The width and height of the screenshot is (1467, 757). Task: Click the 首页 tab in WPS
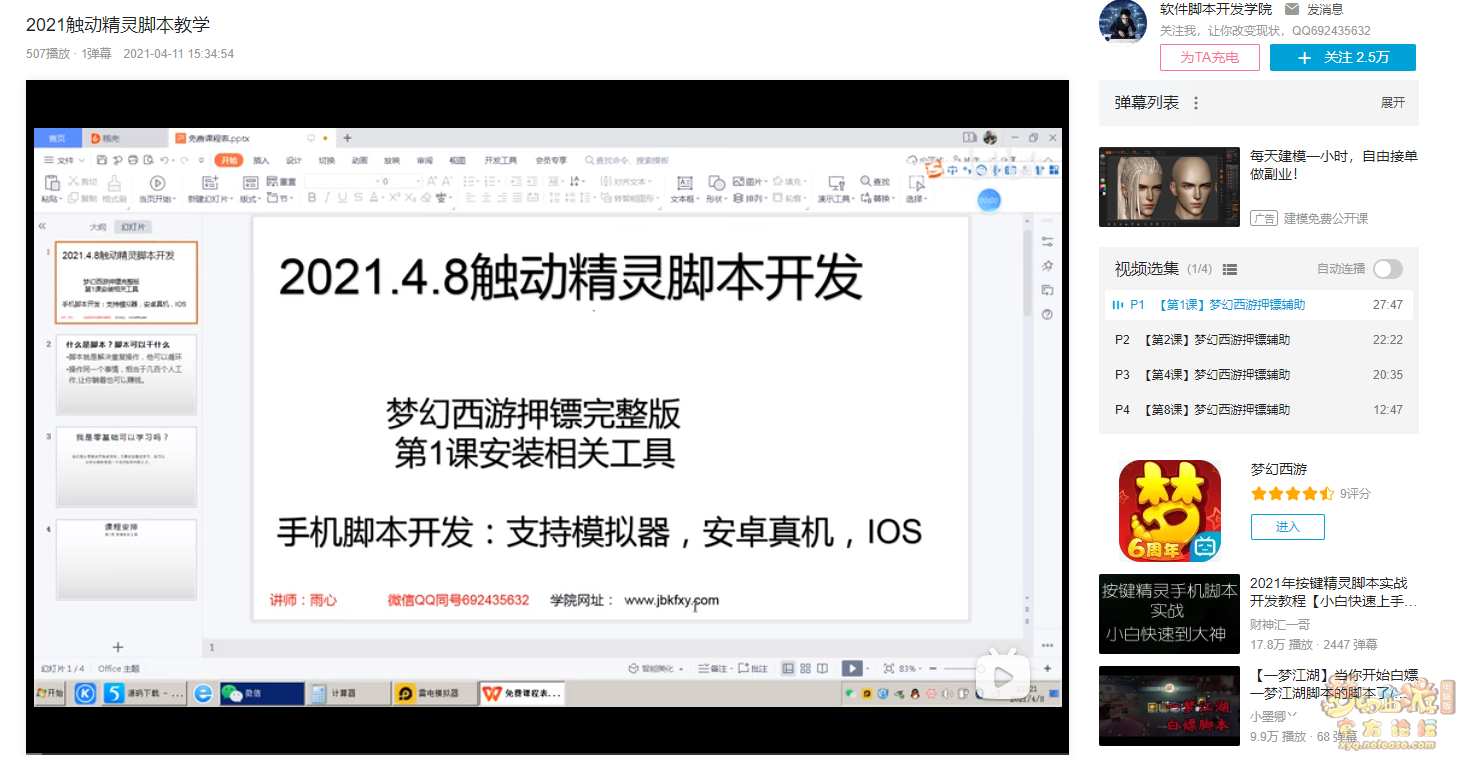click(57, 138)
